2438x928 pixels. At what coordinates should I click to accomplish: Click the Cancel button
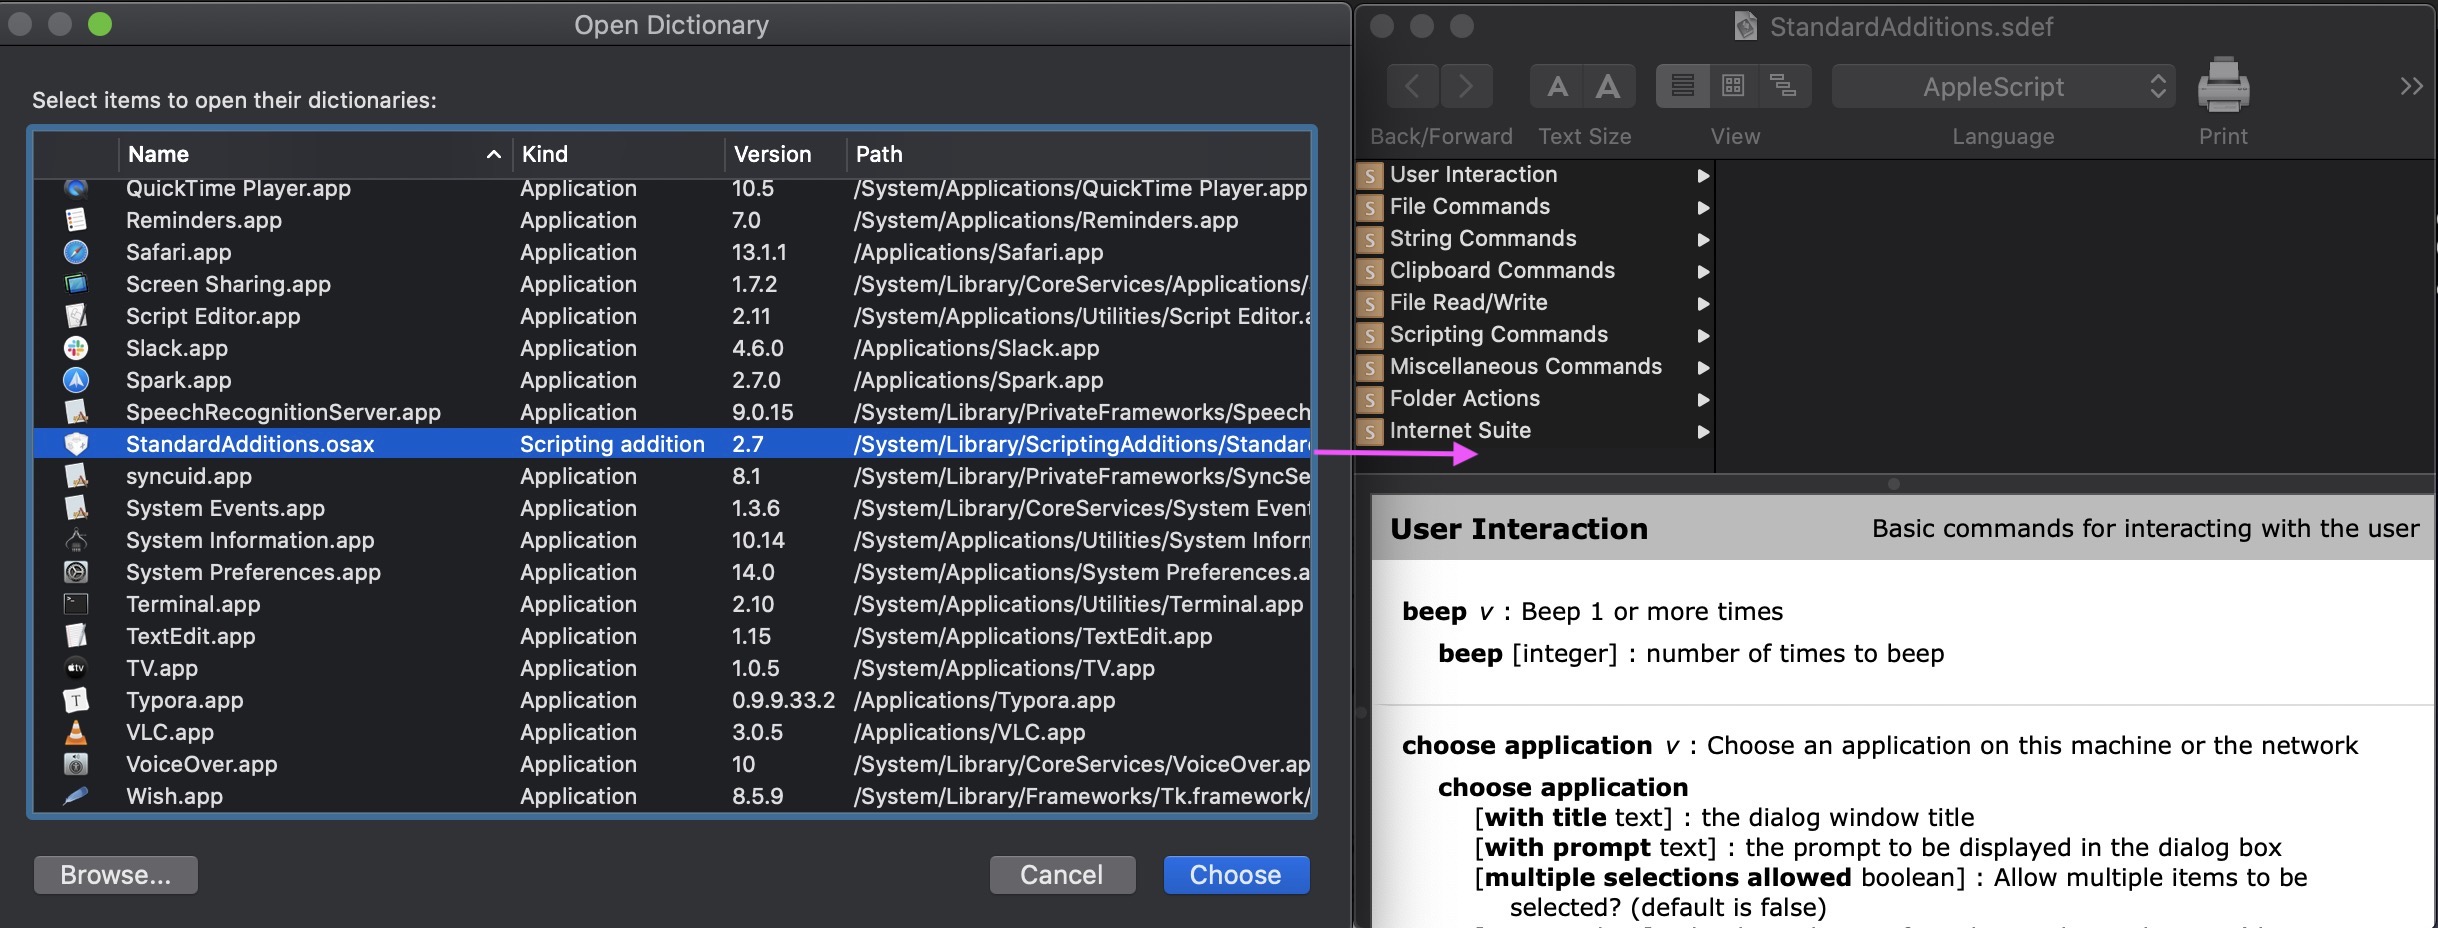pos(1062,875)
